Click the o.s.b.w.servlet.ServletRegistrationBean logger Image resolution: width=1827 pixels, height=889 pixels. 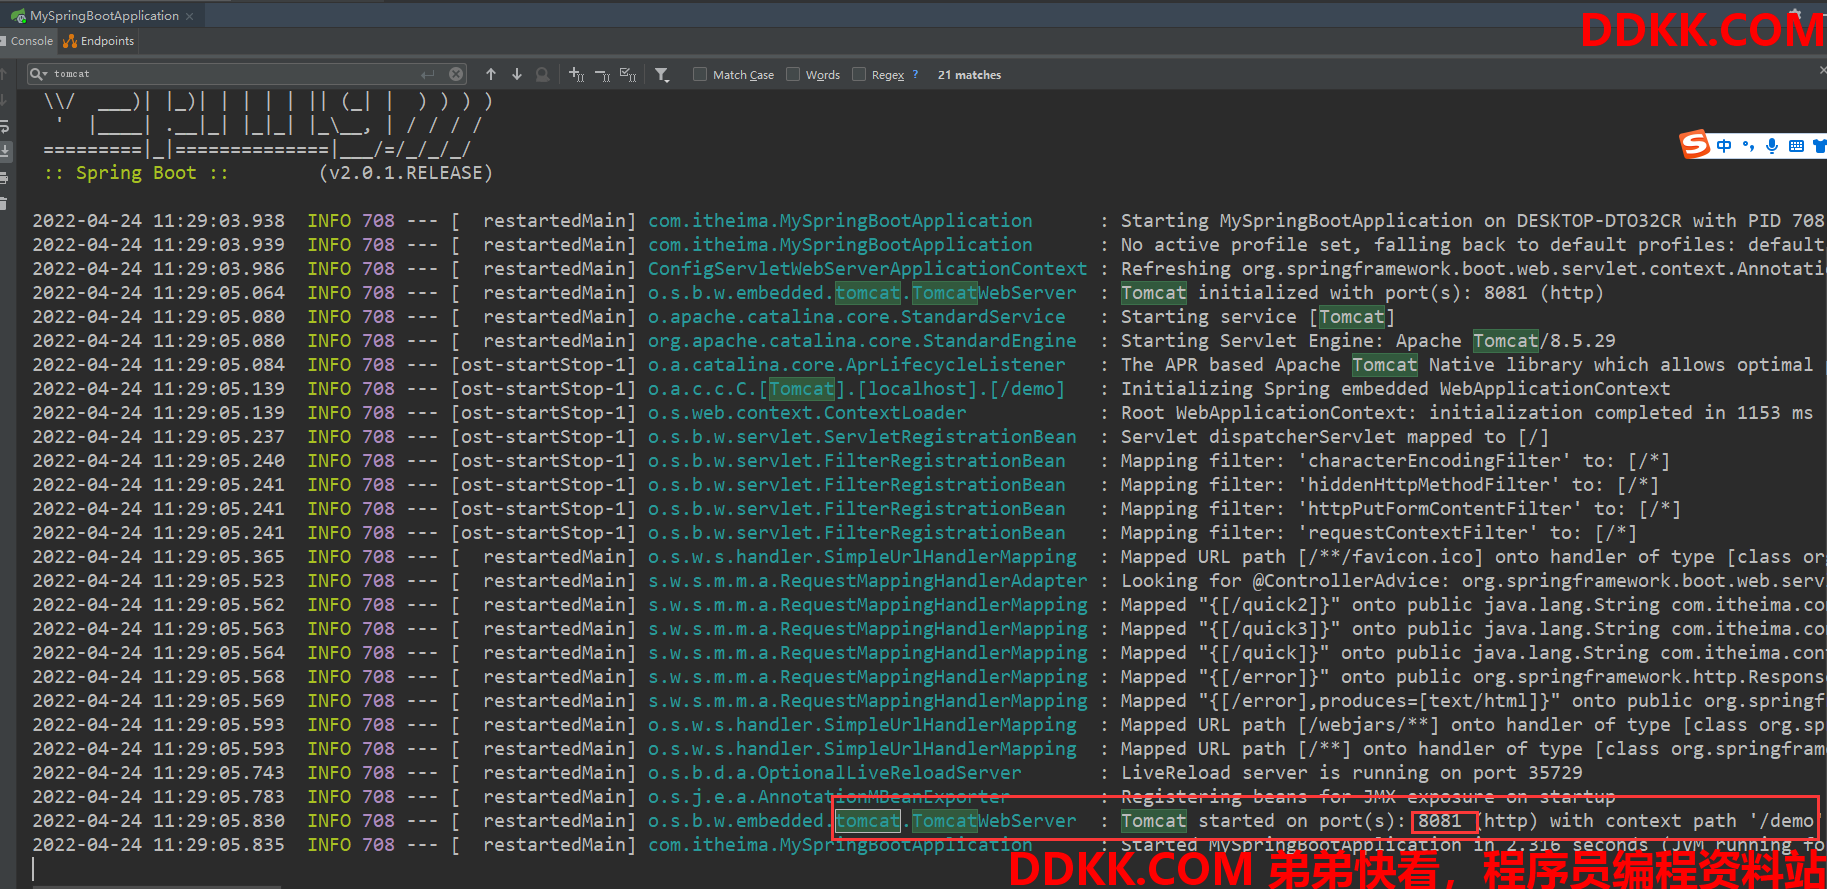(862, 437)
